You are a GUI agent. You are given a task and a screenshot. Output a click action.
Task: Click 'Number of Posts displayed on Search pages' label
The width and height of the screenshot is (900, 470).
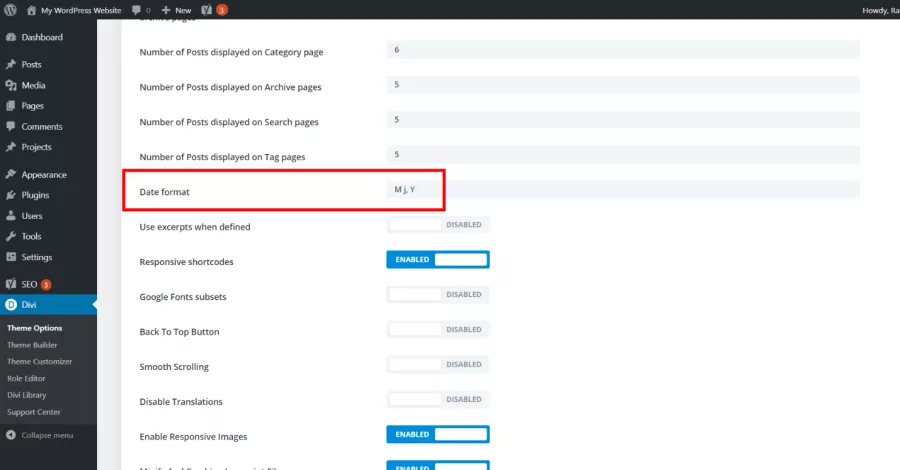point(229,122)
